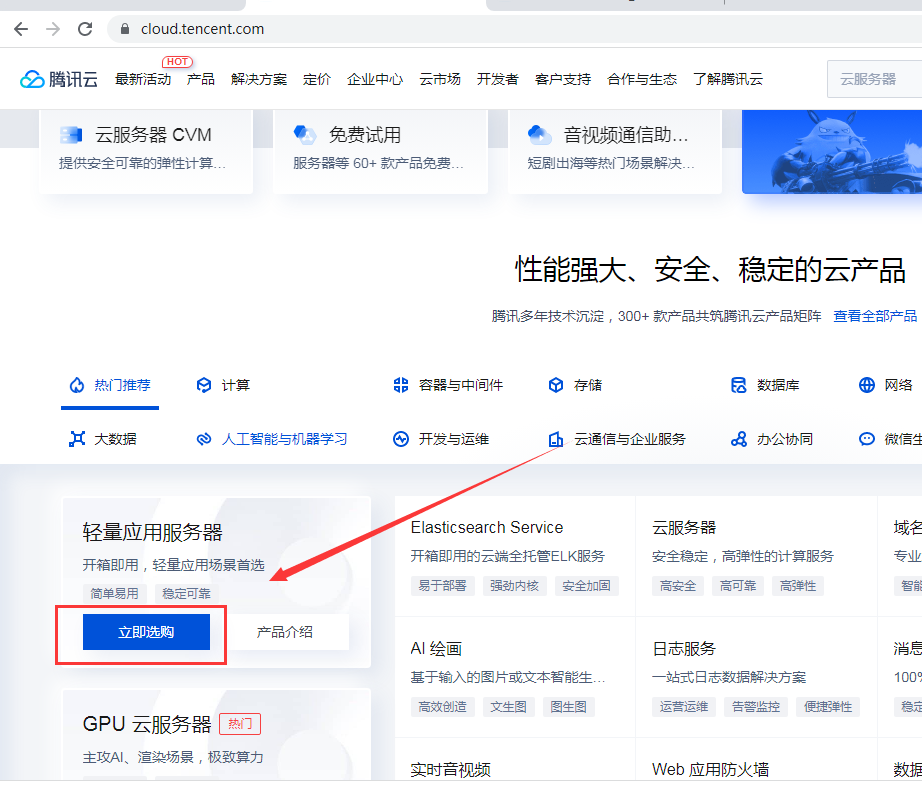Open the 产品 navigation menu
The image size is (922, 786).
tap(201, 79)
